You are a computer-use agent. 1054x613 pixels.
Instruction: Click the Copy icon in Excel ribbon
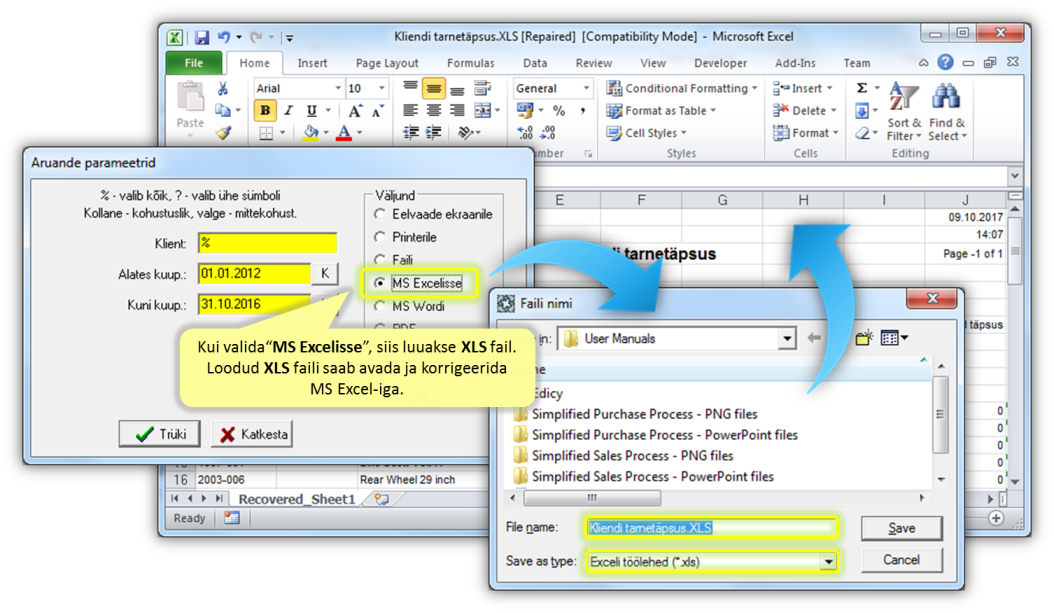pos(222,110)
